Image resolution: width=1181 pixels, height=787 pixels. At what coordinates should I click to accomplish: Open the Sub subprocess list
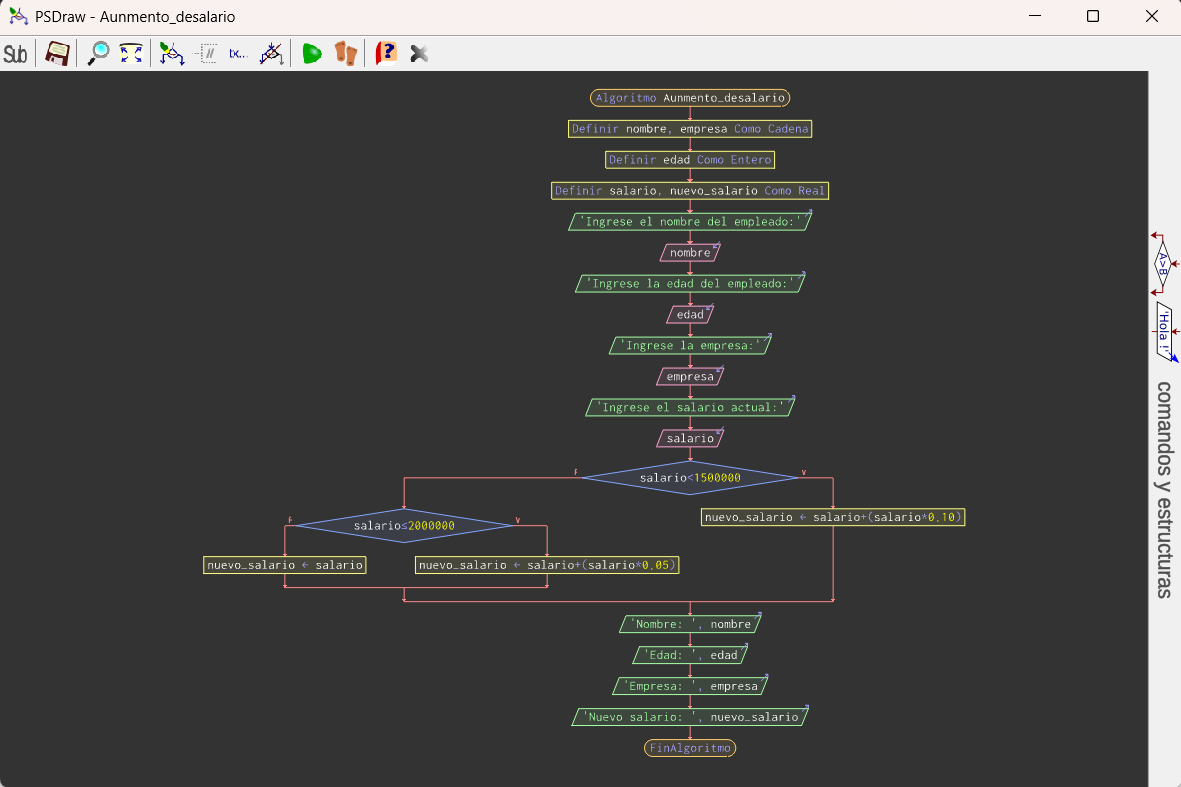(x=16, y=54)
